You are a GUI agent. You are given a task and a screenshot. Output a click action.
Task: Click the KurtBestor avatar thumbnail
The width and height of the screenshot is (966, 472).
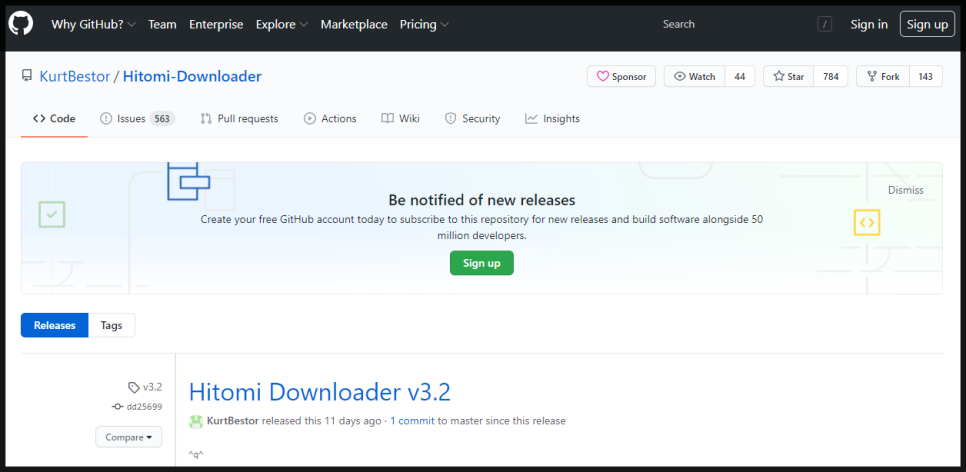(196, 421)
